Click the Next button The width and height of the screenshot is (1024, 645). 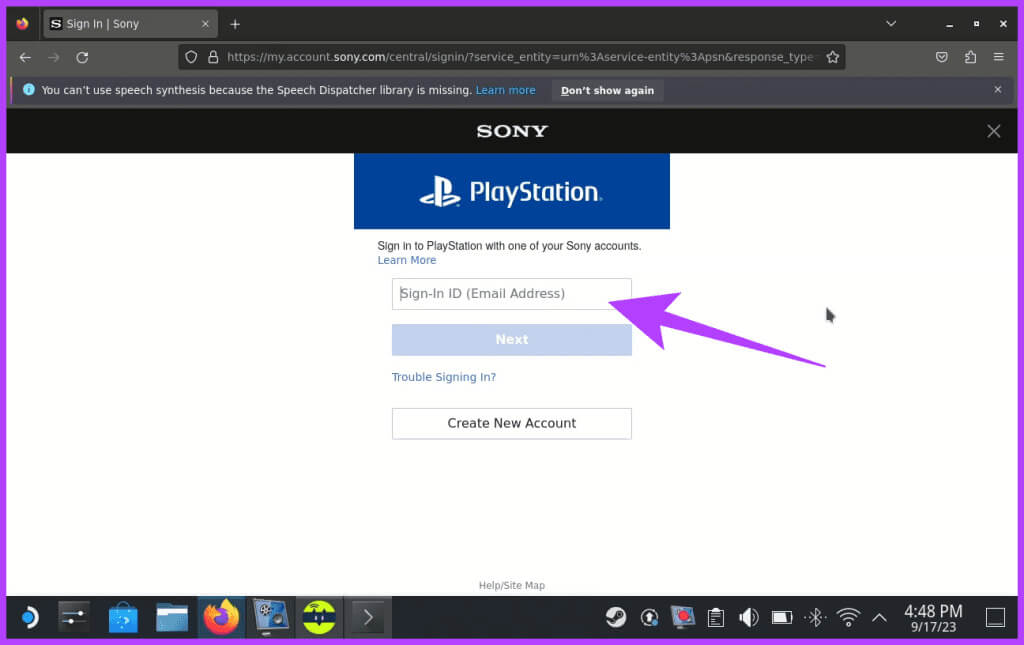(x=511, y=339)
